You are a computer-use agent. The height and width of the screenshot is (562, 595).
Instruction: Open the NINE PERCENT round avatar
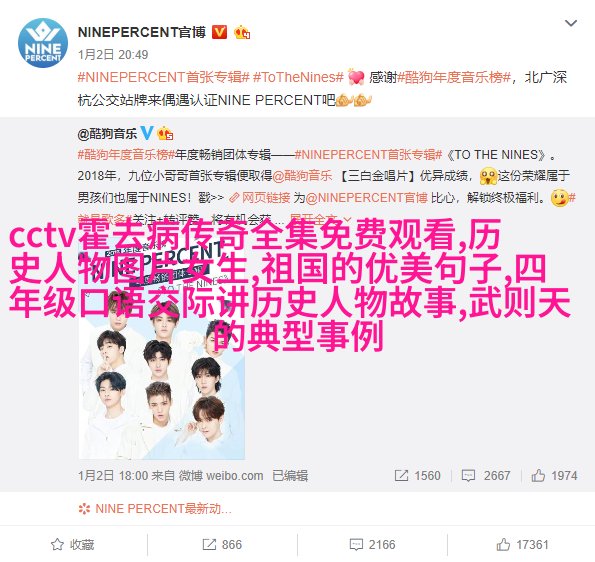pyautogui.click(x=43, y=43)
